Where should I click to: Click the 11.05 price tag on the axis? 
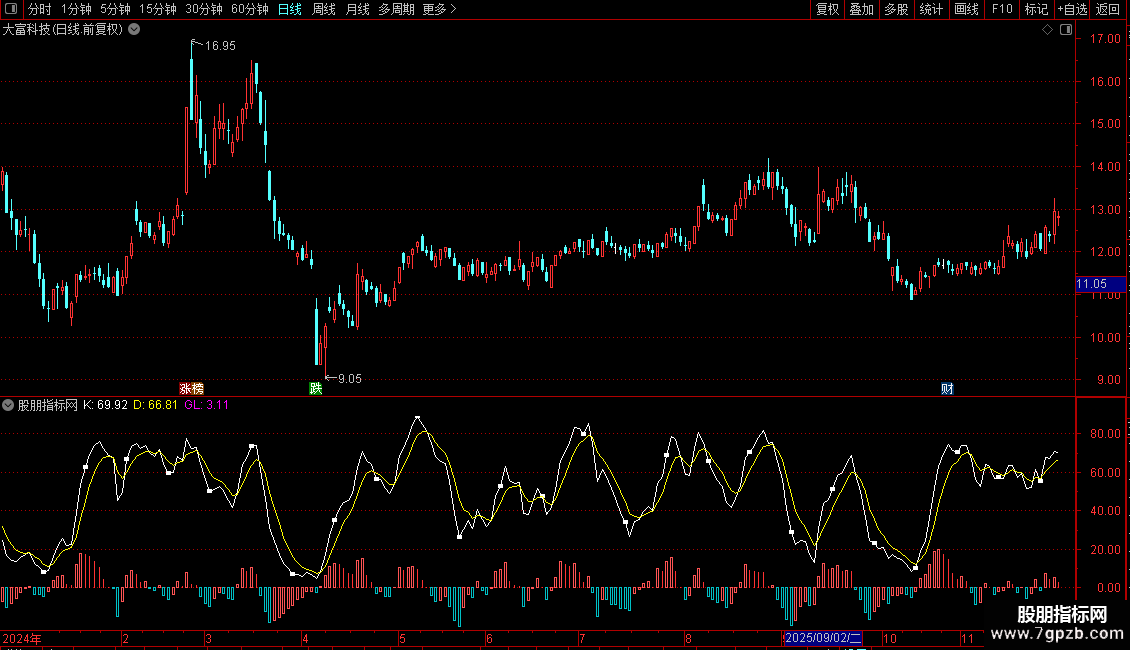pyautogui.click(x=1100, y=284)
